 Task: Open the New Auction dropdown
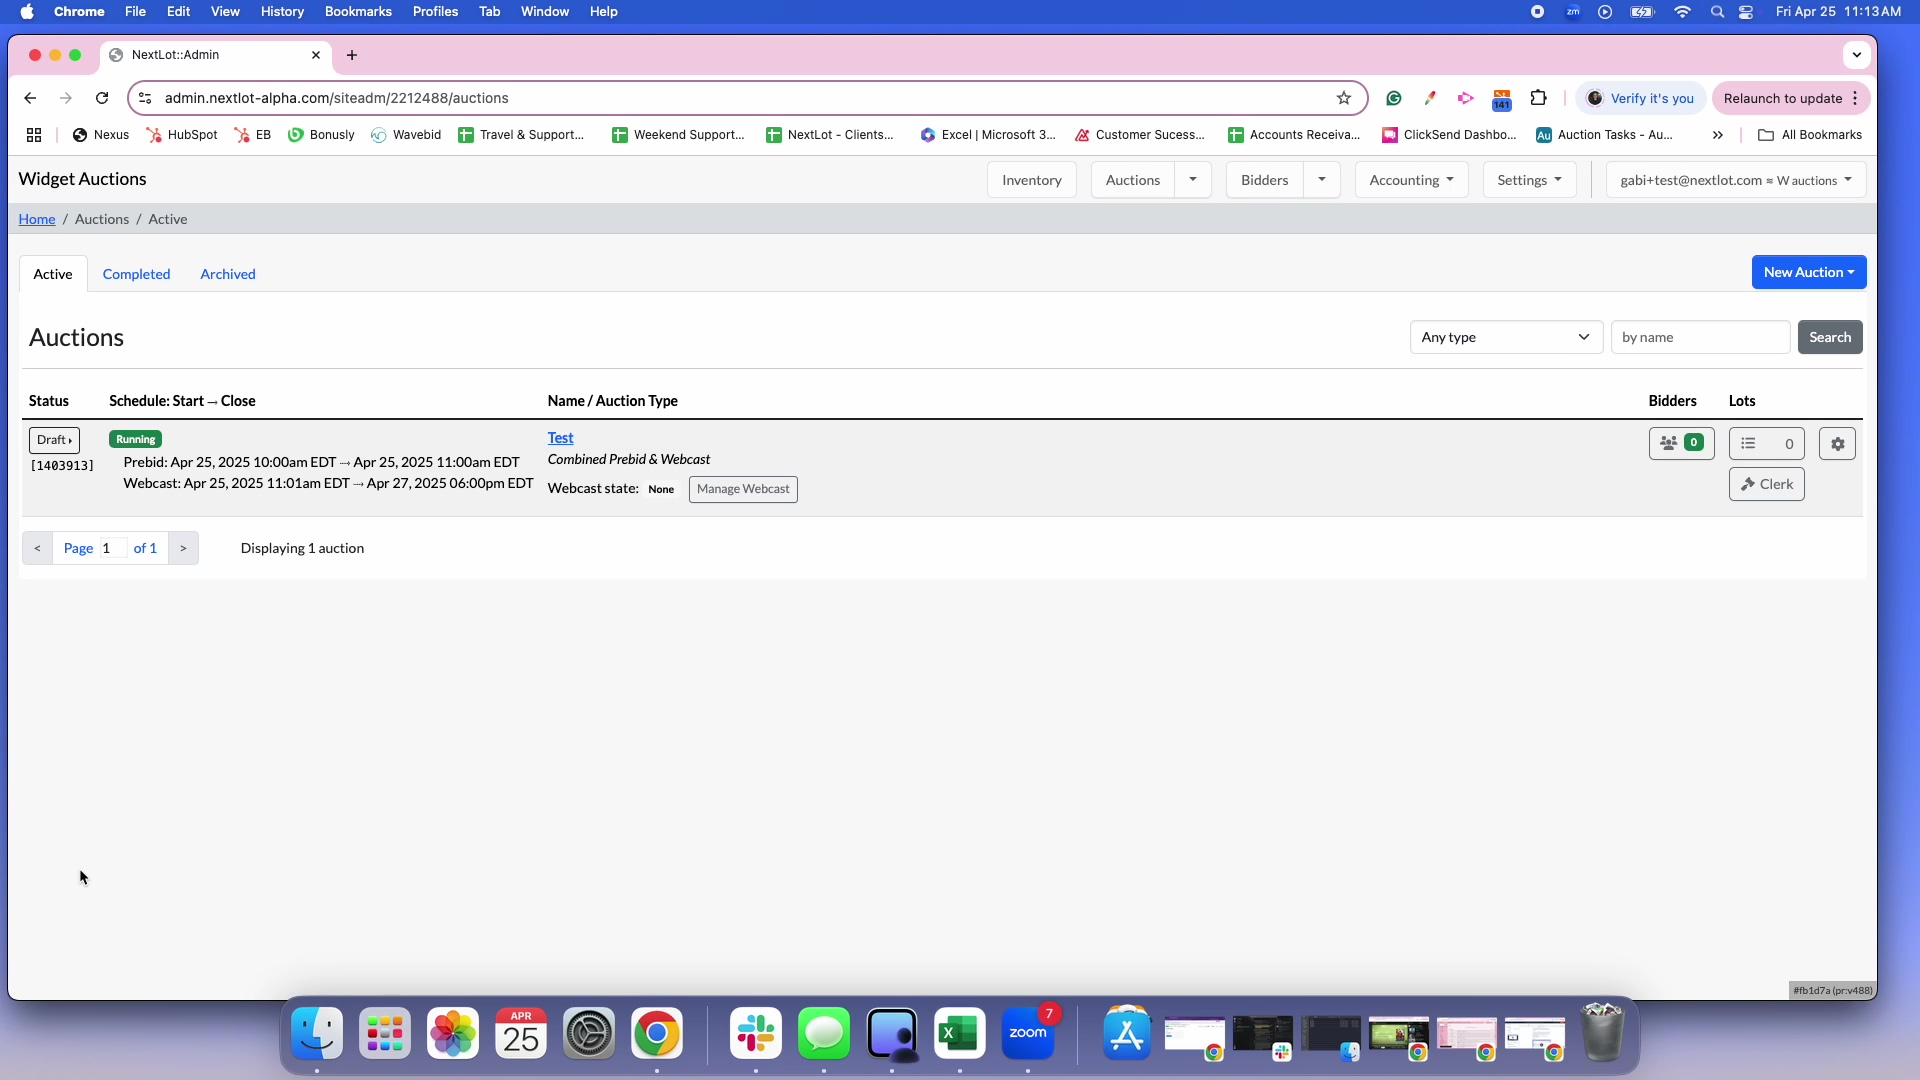click(x=1808, y=272)
